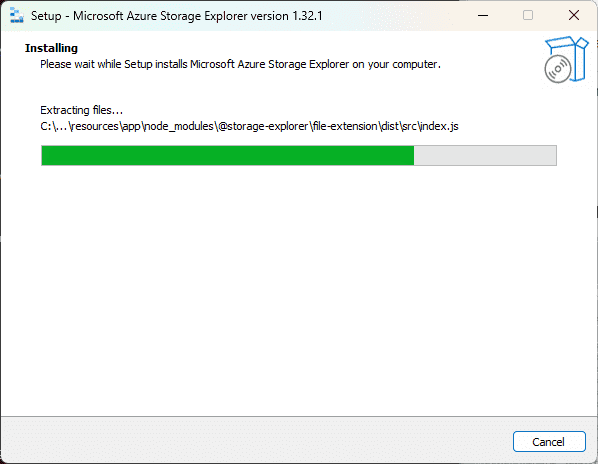This screenshot has width=598, height=464.
Task: Minimize the Setup window
Action: coord(483,16)
